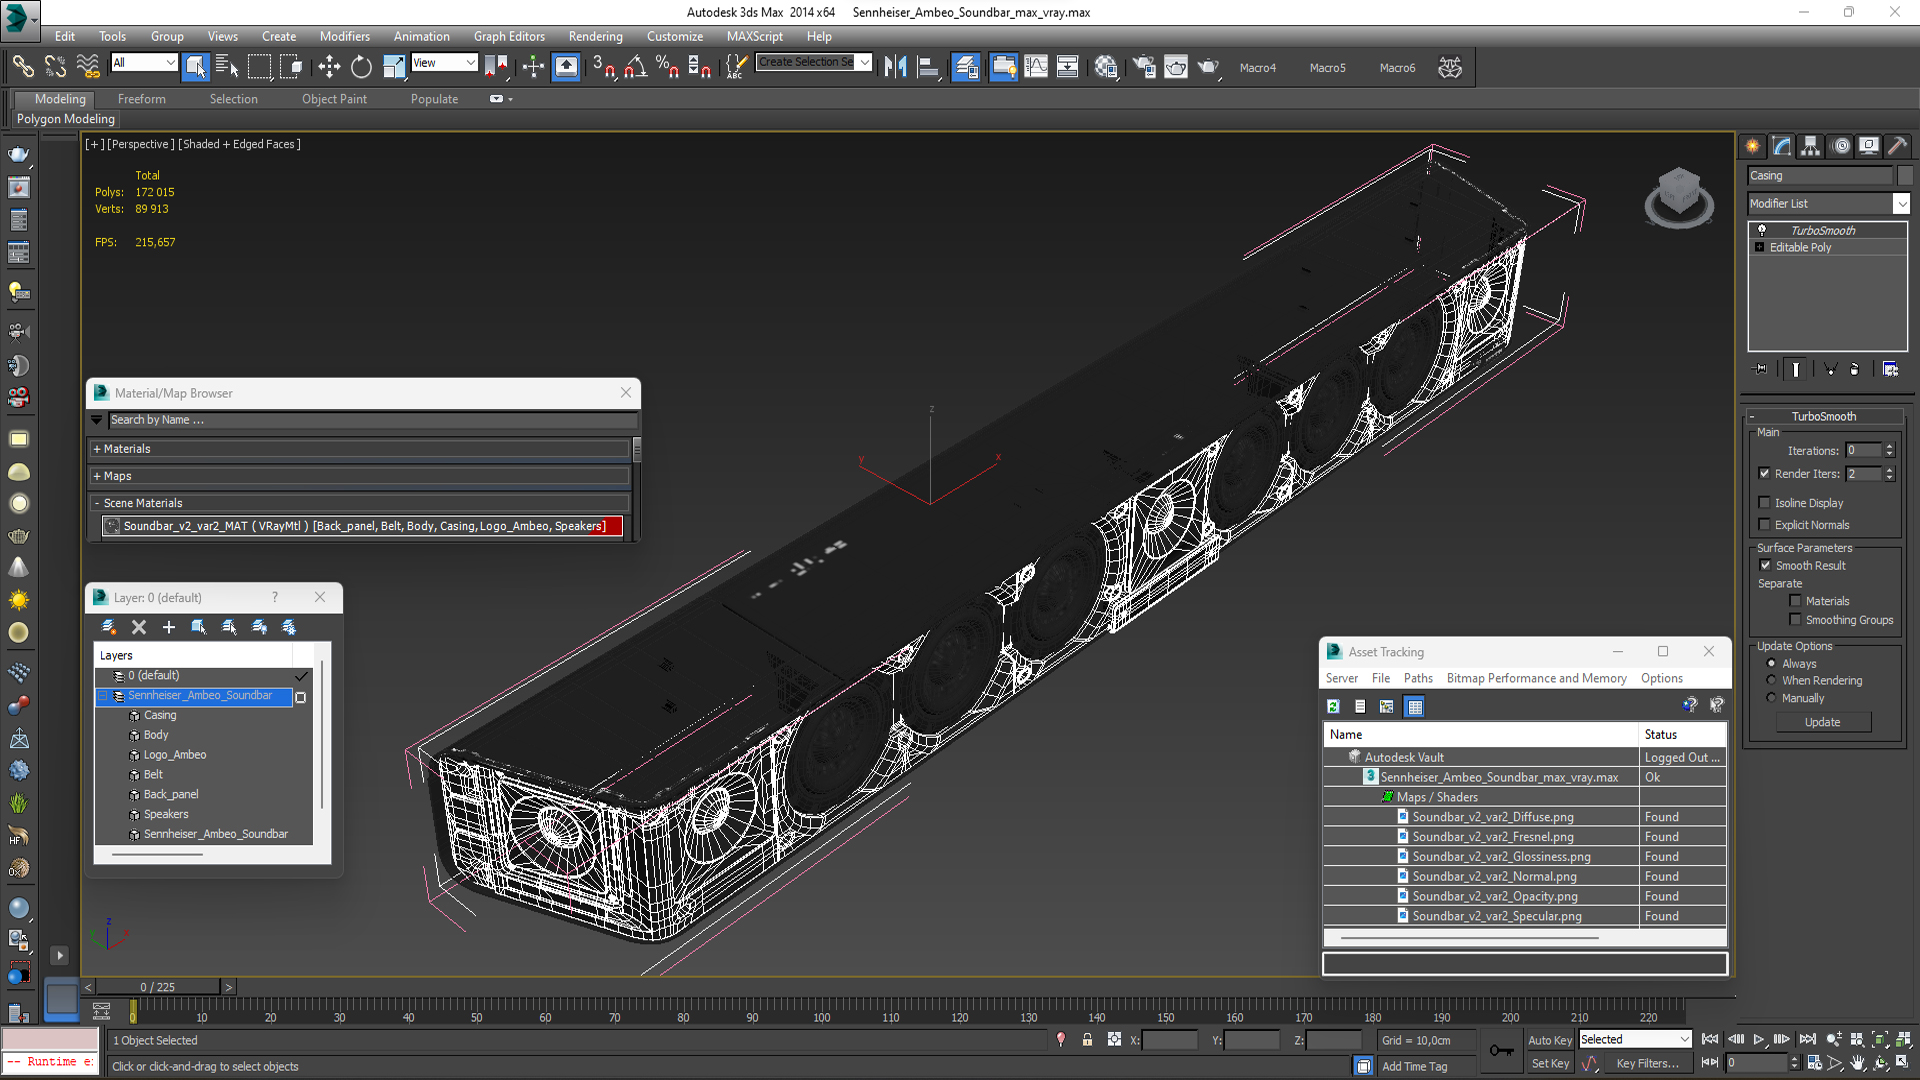Open the MAXScript menu
The width and height of the screenshot is (1920, 1080).
coord(755,36)
